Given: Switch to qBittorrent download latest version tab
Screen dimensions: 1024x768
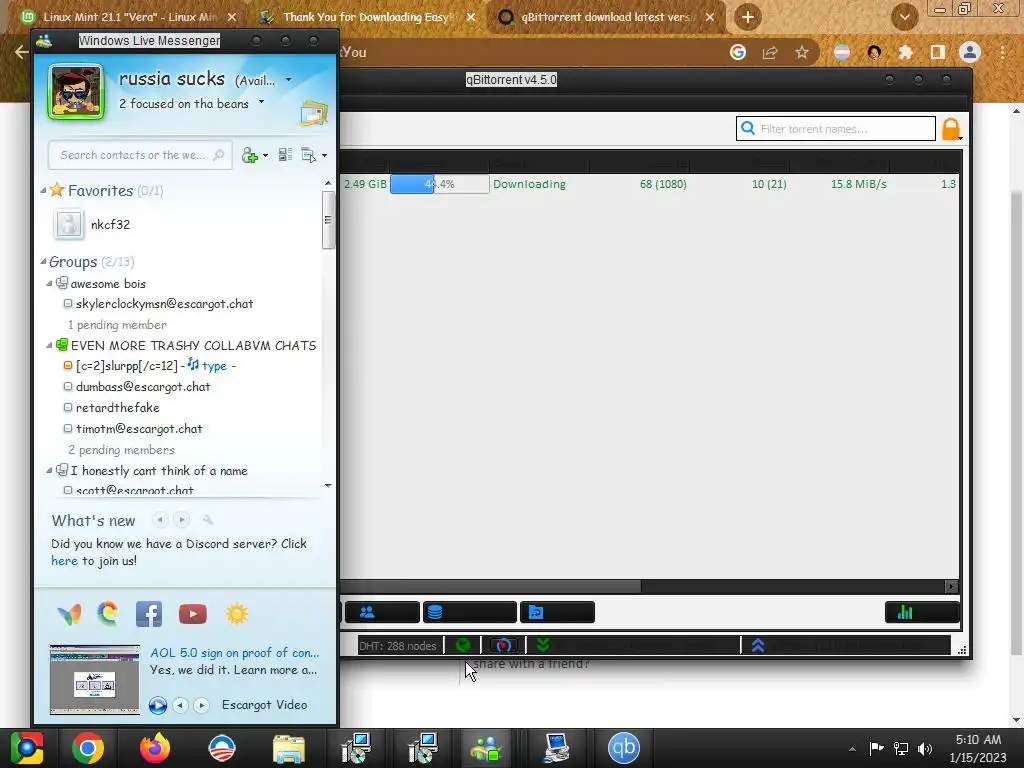Looking at the screenshot, I should [x=605, y=17].
